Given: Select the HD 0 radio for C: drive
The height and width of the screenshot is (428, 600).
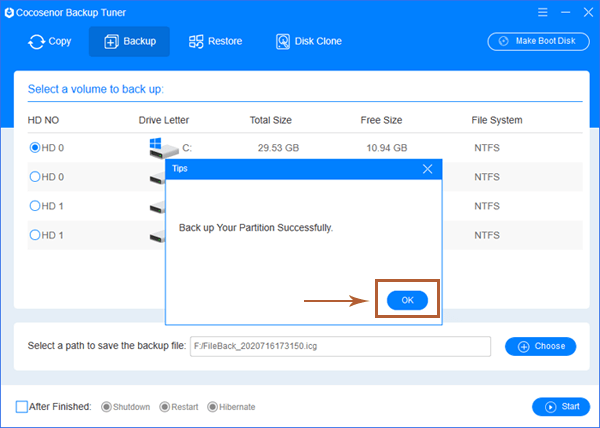Looking at the screenshot, I should pos(35,147).
